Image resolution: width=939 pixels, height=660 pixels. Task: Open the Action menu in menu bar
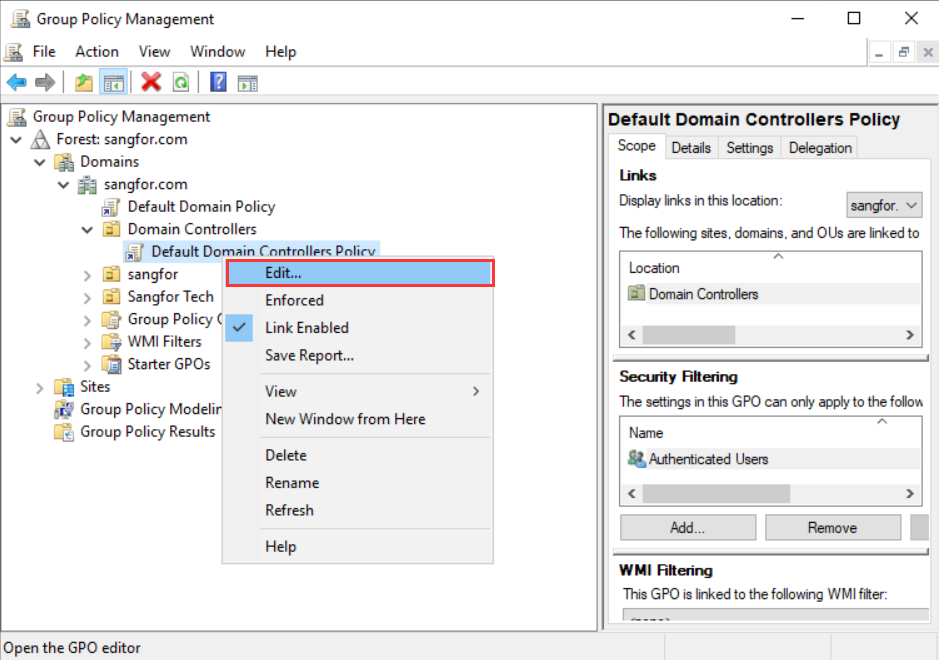[97, 52]
